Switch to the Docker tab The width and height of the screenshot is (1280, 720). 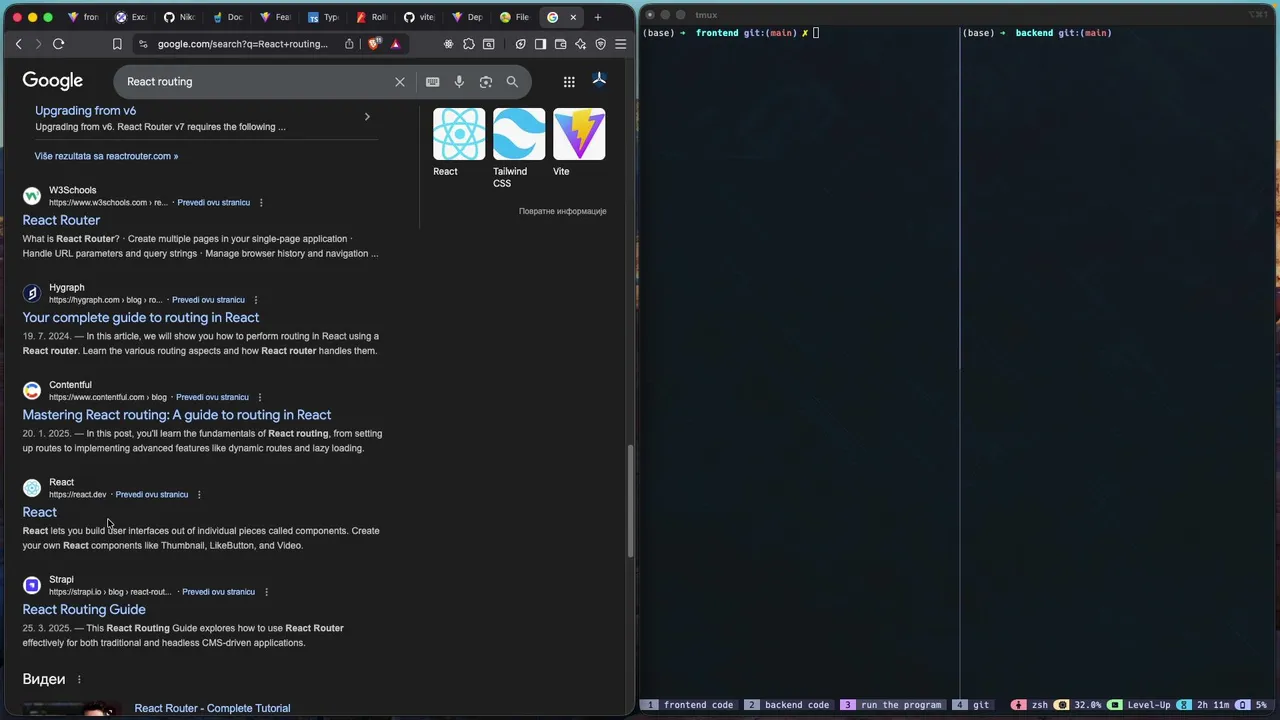click(226, 17)
